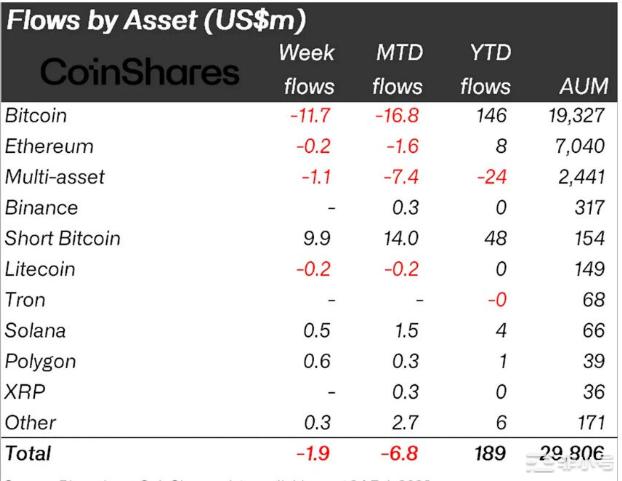Click the Total YTD flows value 189
The height and width of the screenshot is (481, 622).
489,454
